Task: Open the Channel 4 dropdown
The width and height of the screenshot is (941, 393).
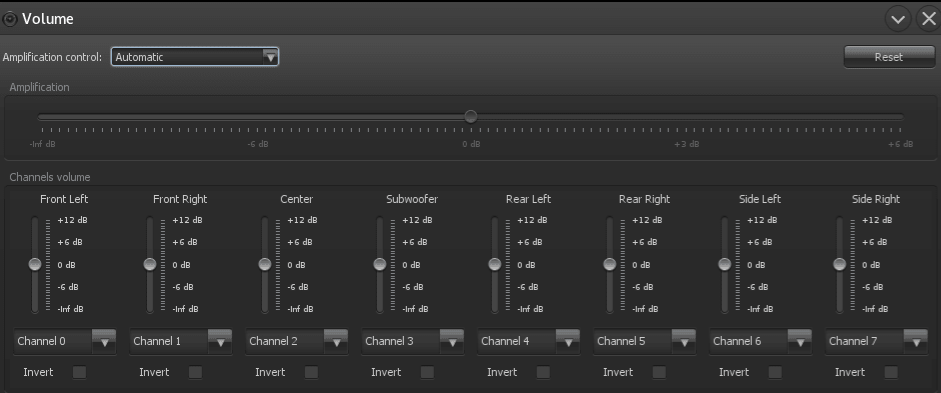Action: pyautogui.click(x=528, y=341)
